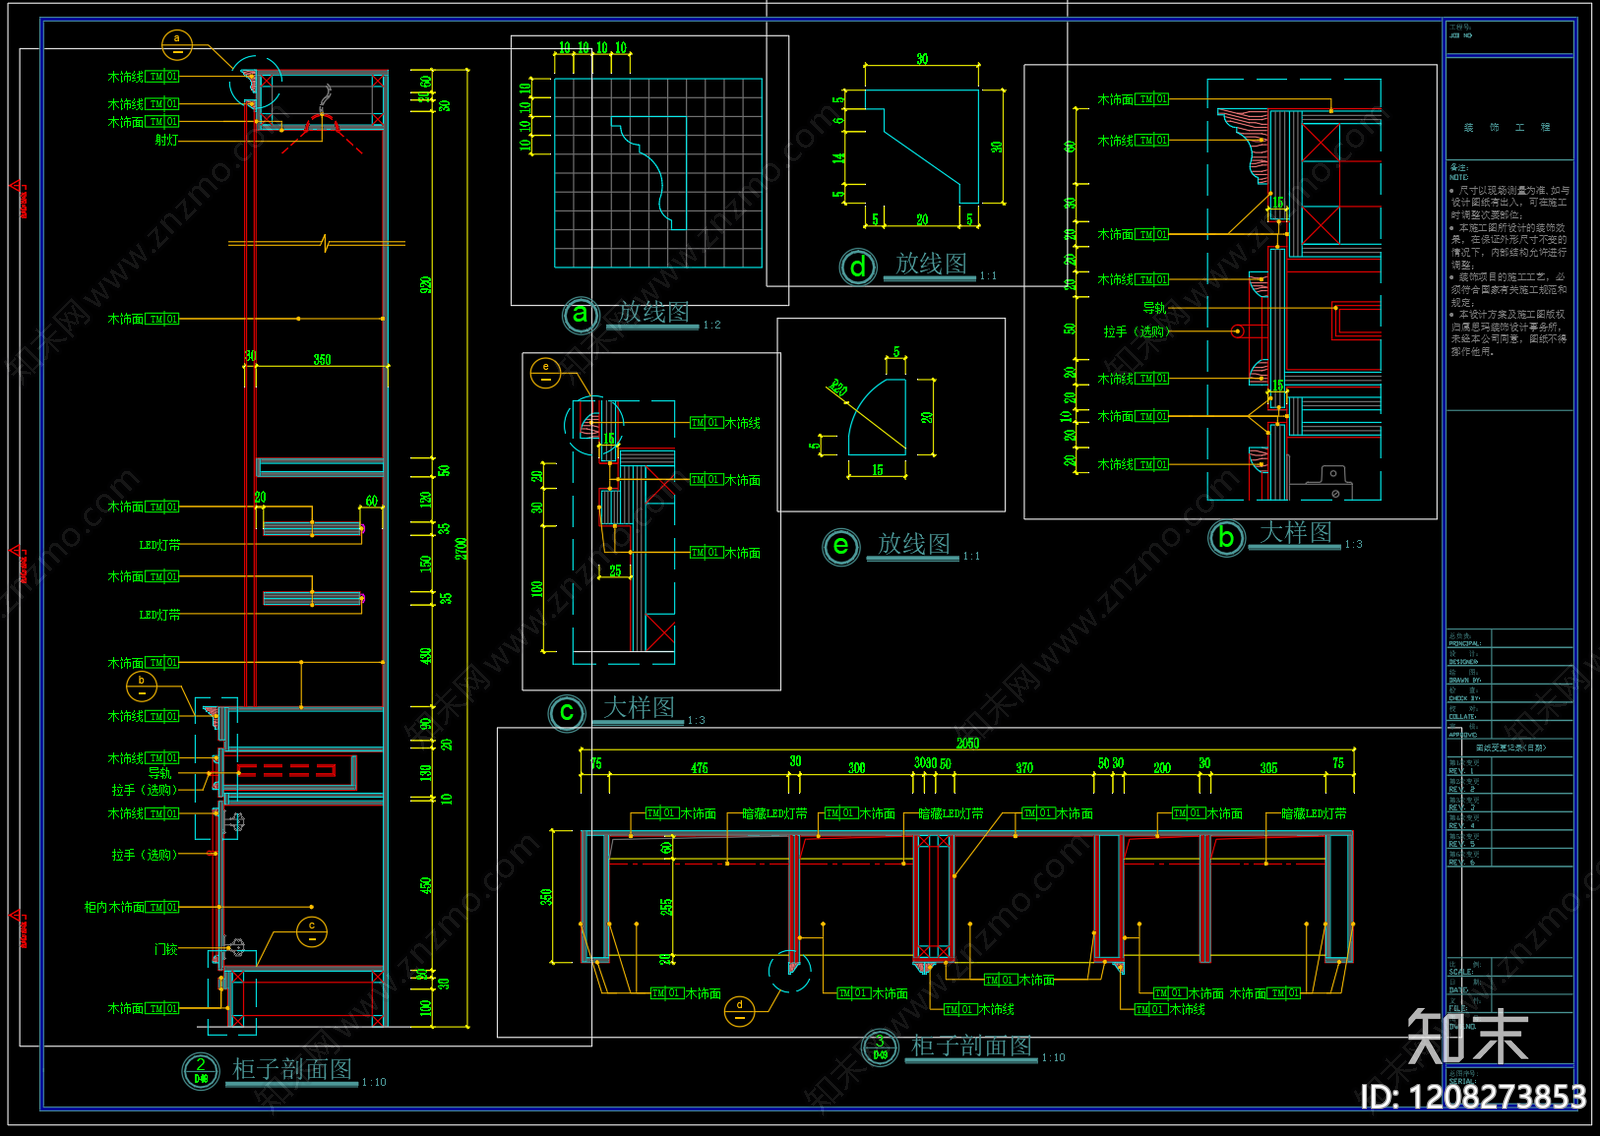Select the section bubble numbered 2

coord(200,1071)
